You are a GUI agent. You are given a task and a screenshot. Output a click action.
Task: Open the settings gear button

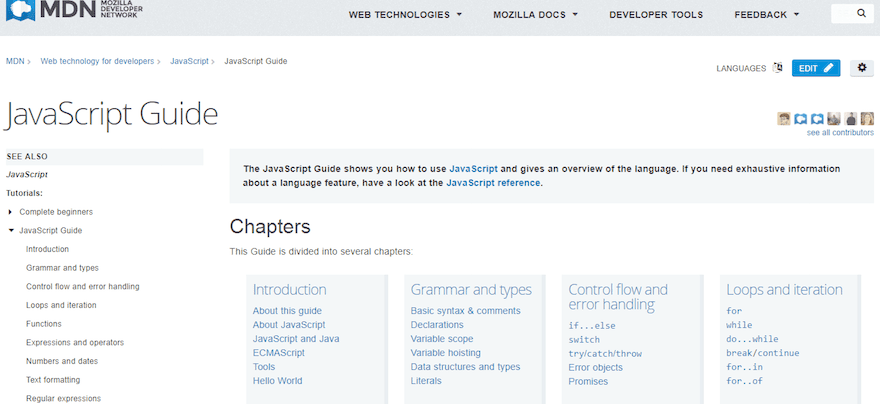[862, 68]
